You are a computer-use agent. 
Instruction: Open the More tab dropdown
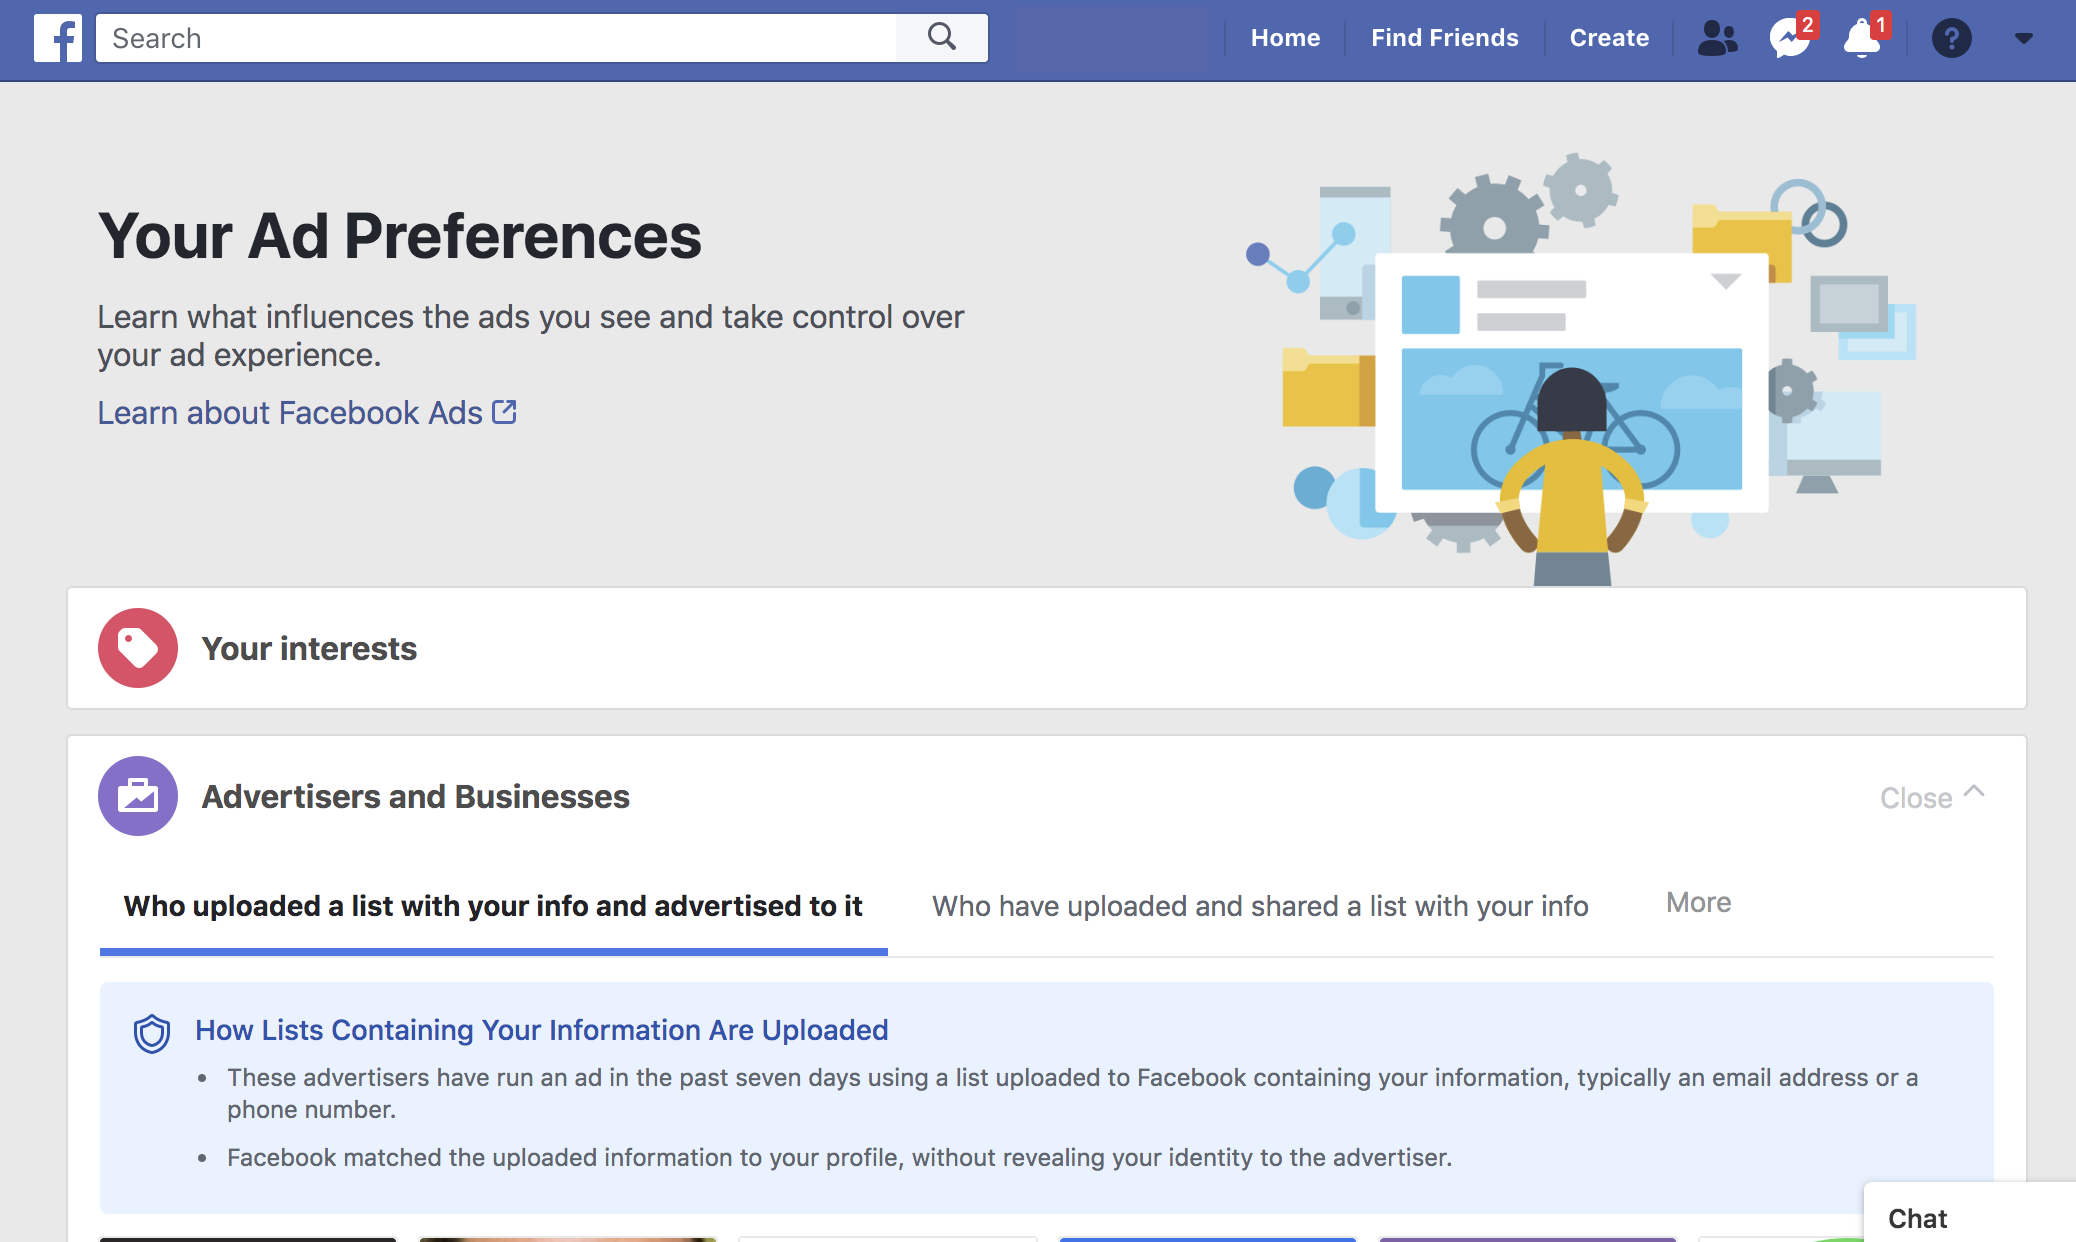1698,903
